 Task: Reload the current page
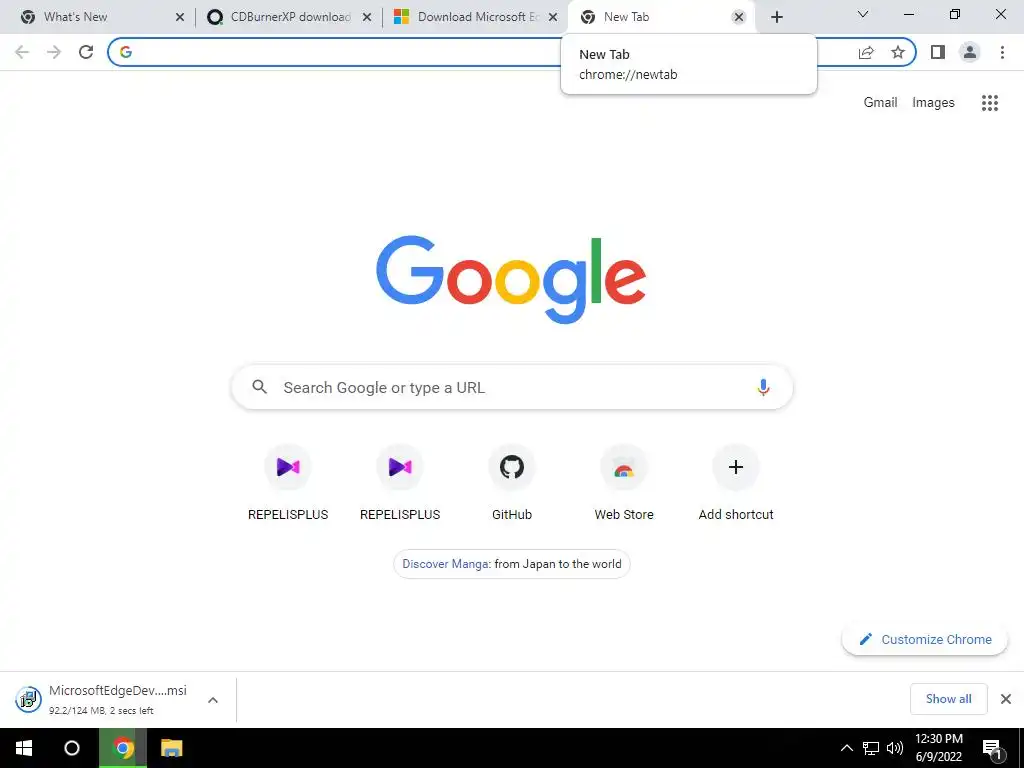pyautogui.click(x=86, y=52)
